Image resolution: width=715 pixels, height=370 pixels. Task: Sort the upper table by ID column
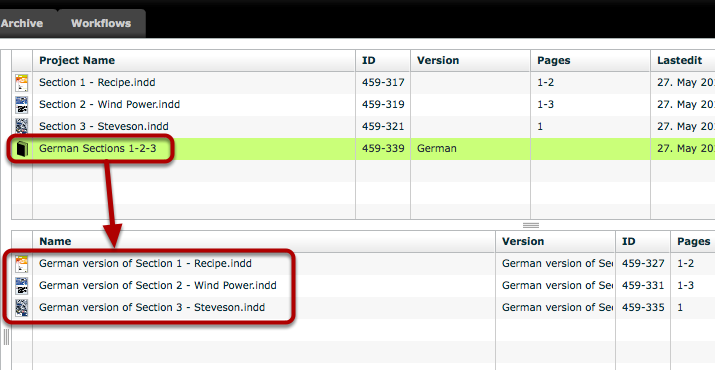coord(383,61)
